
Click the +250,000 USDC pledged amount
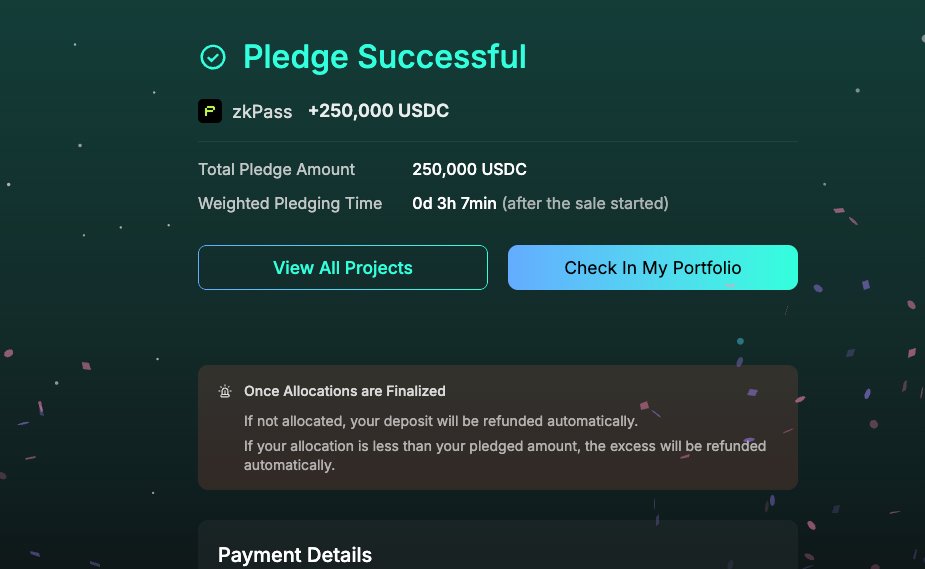pyautogui.click(x=378, y=111)
